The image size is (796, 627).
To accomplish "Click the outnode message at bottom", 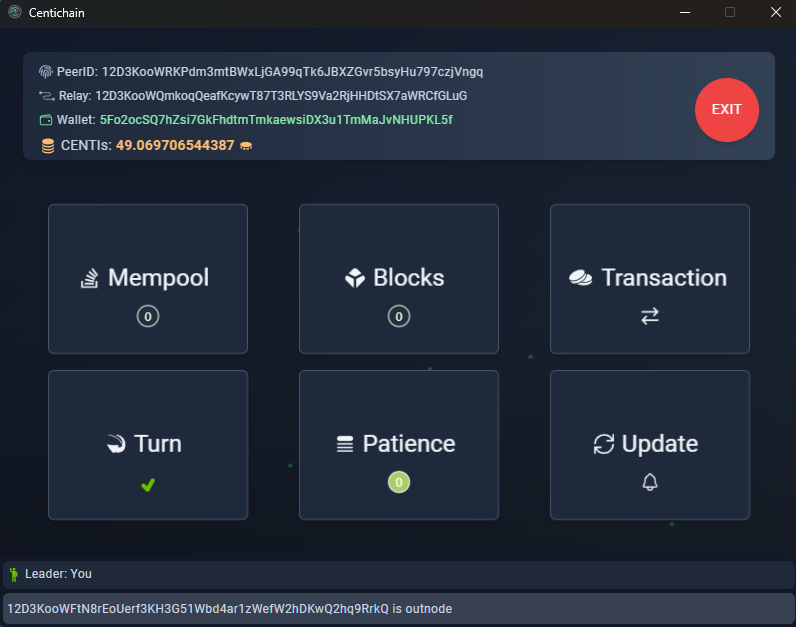I will coord(229,609).
